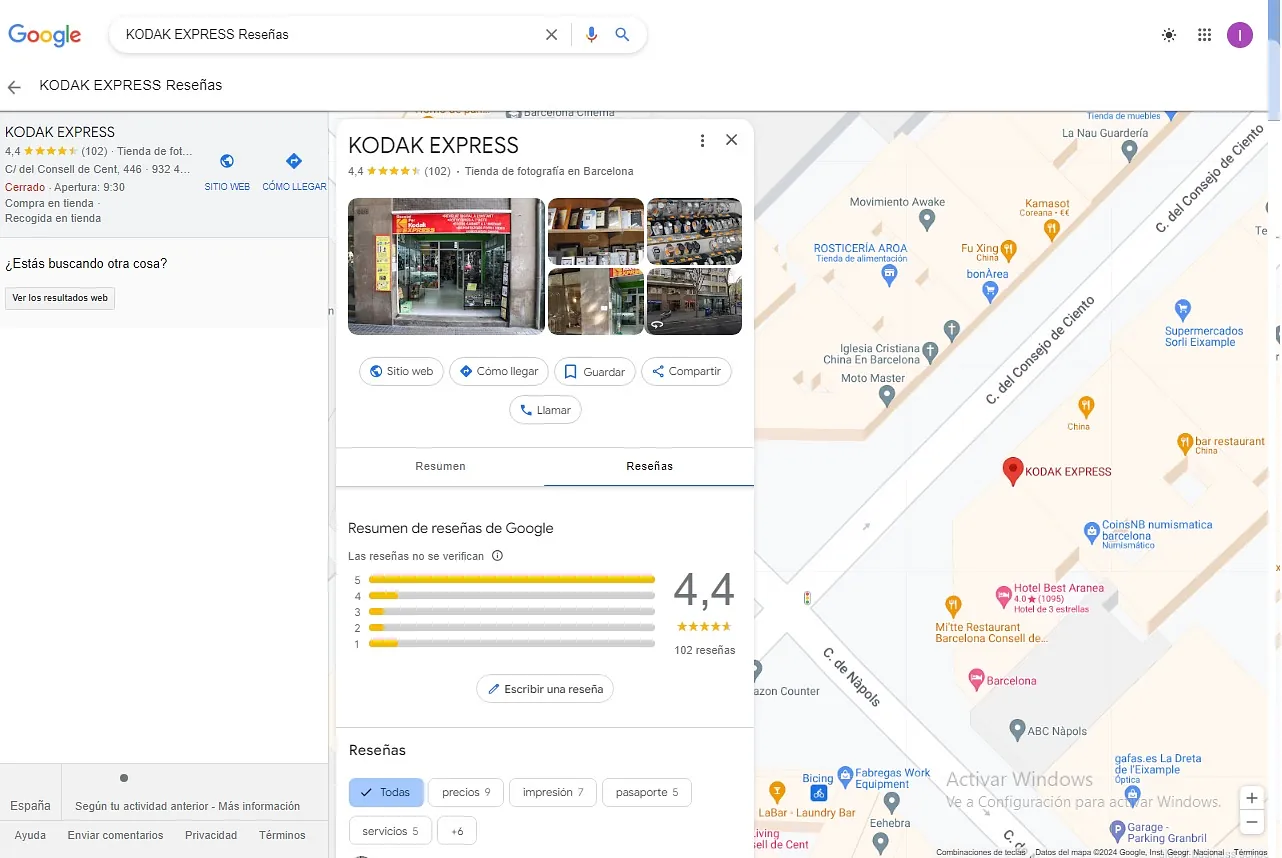Filter reviews by servicios
The width and height of the screenshot is (1282, 858).
390,831
